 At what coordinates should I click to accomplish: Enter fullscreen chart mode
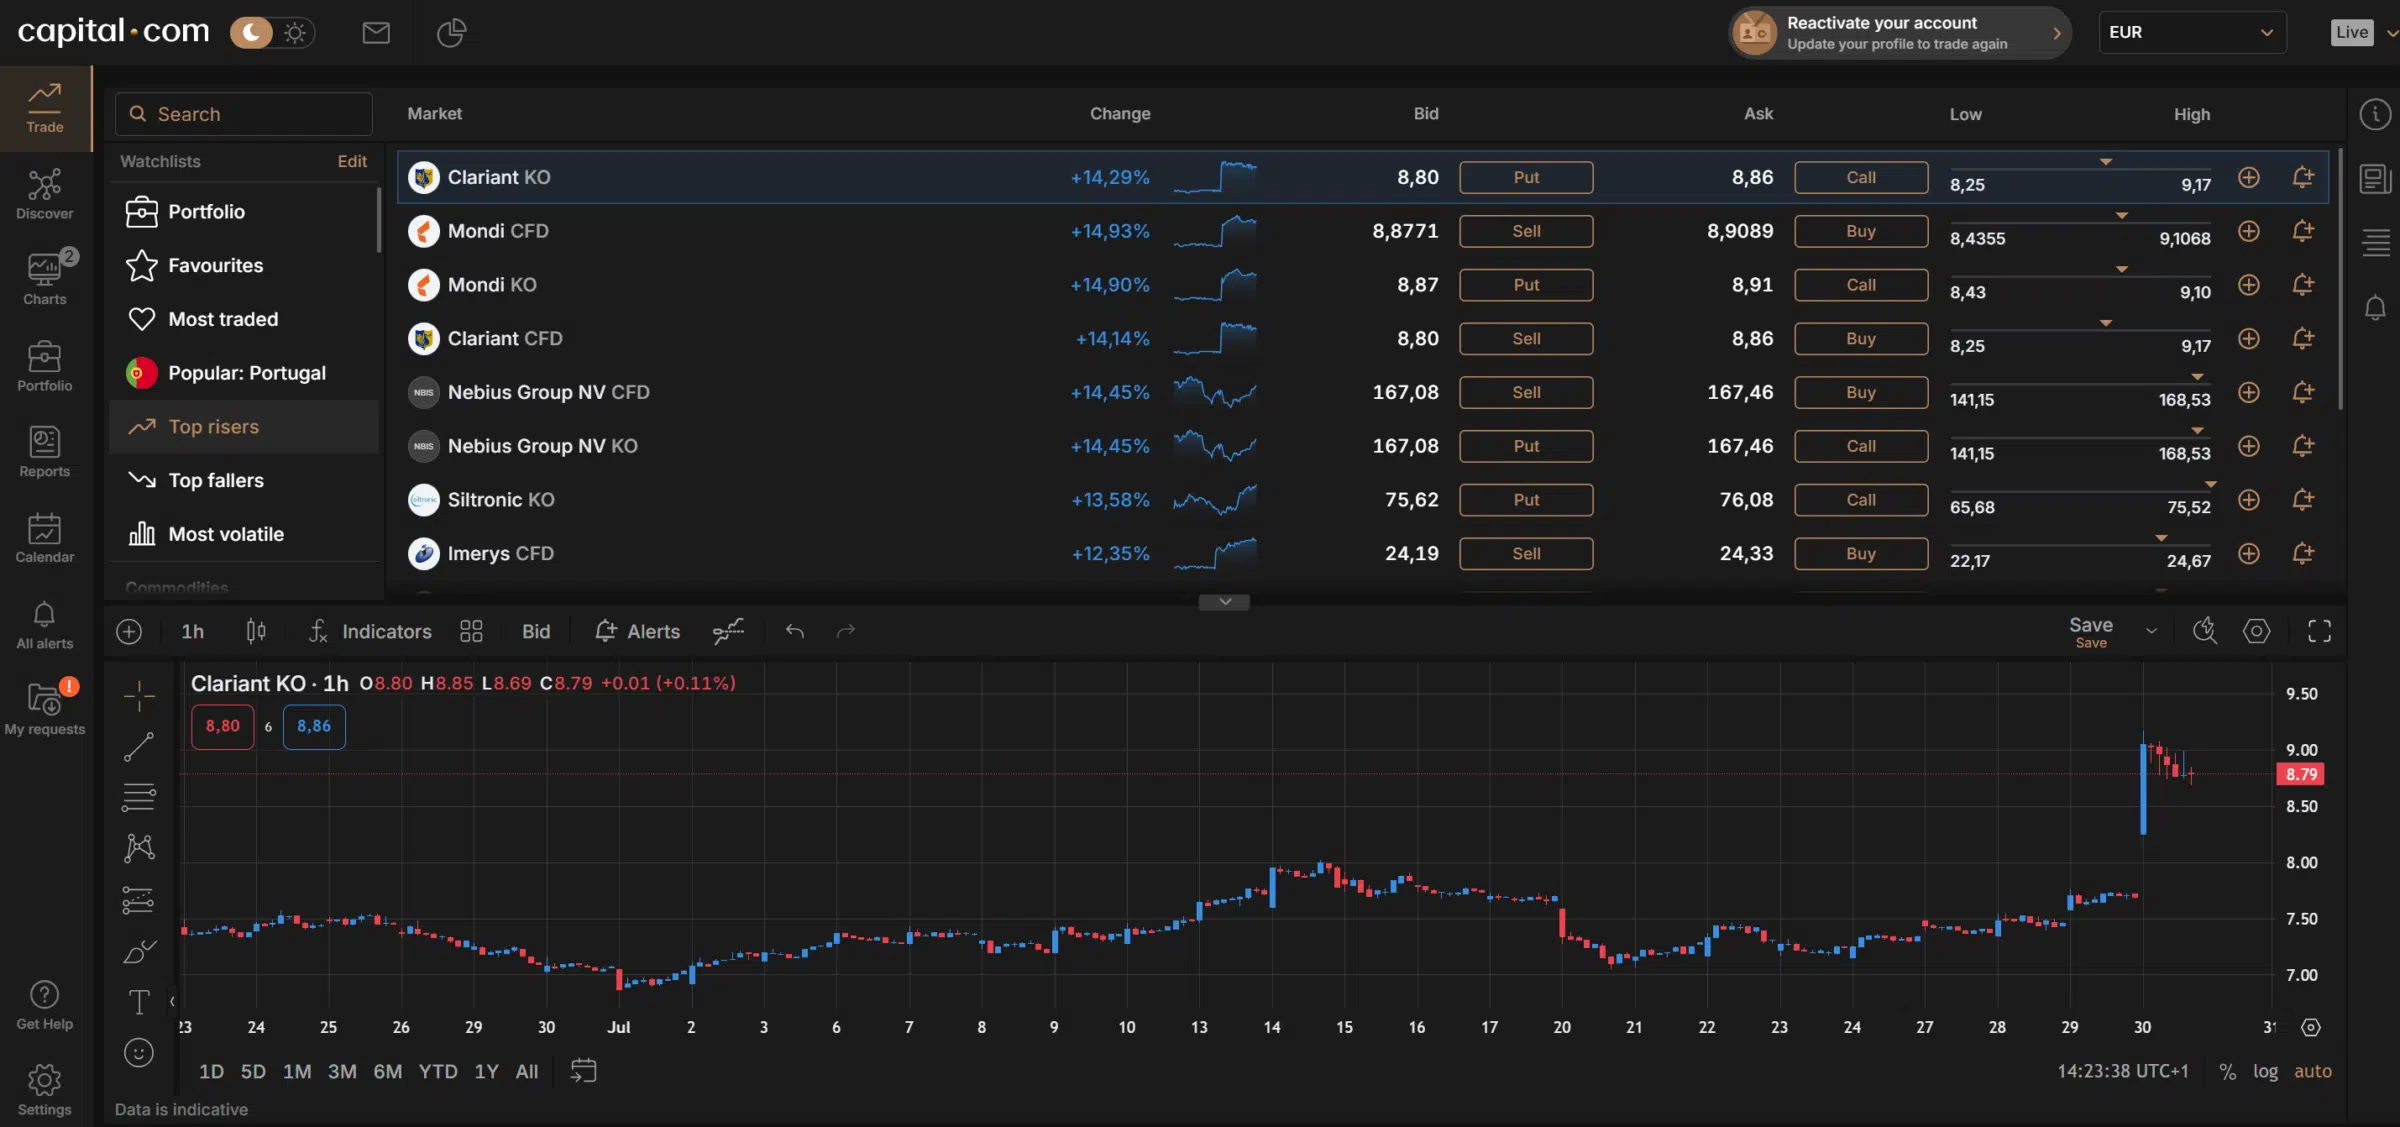(2319, 631)
